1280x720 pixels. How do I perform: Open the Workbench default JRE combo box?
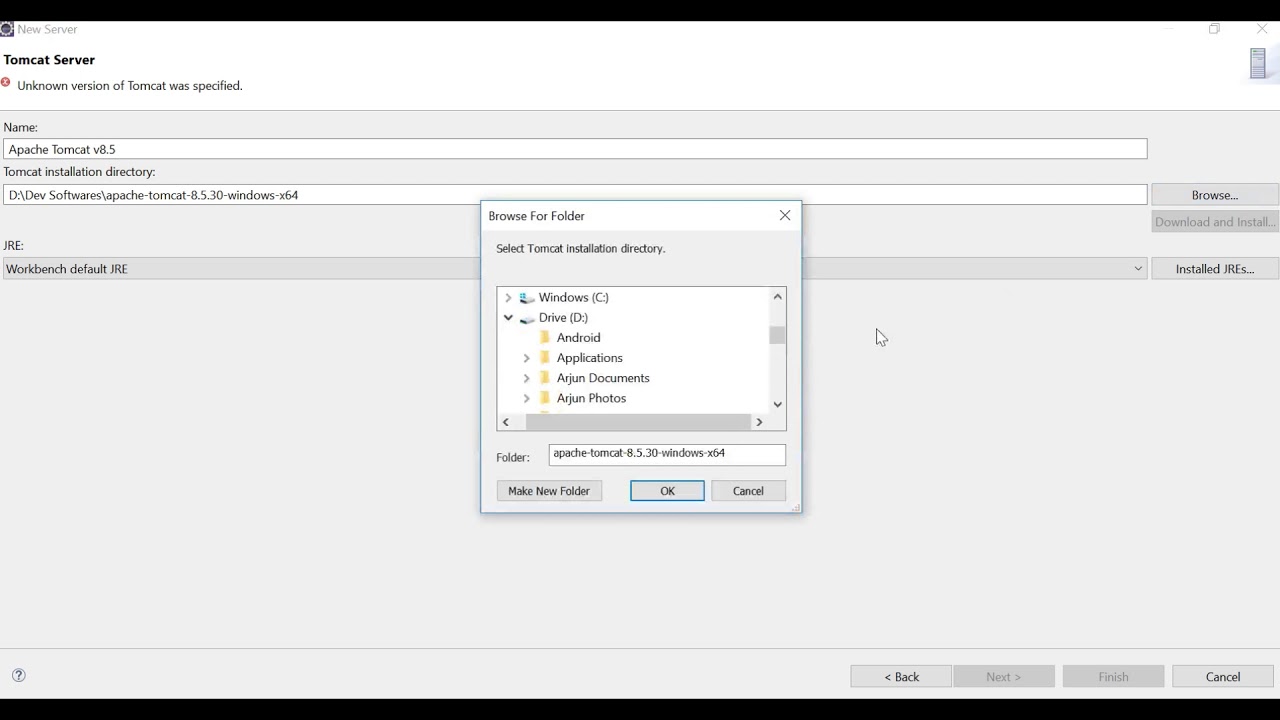point(575,269)
